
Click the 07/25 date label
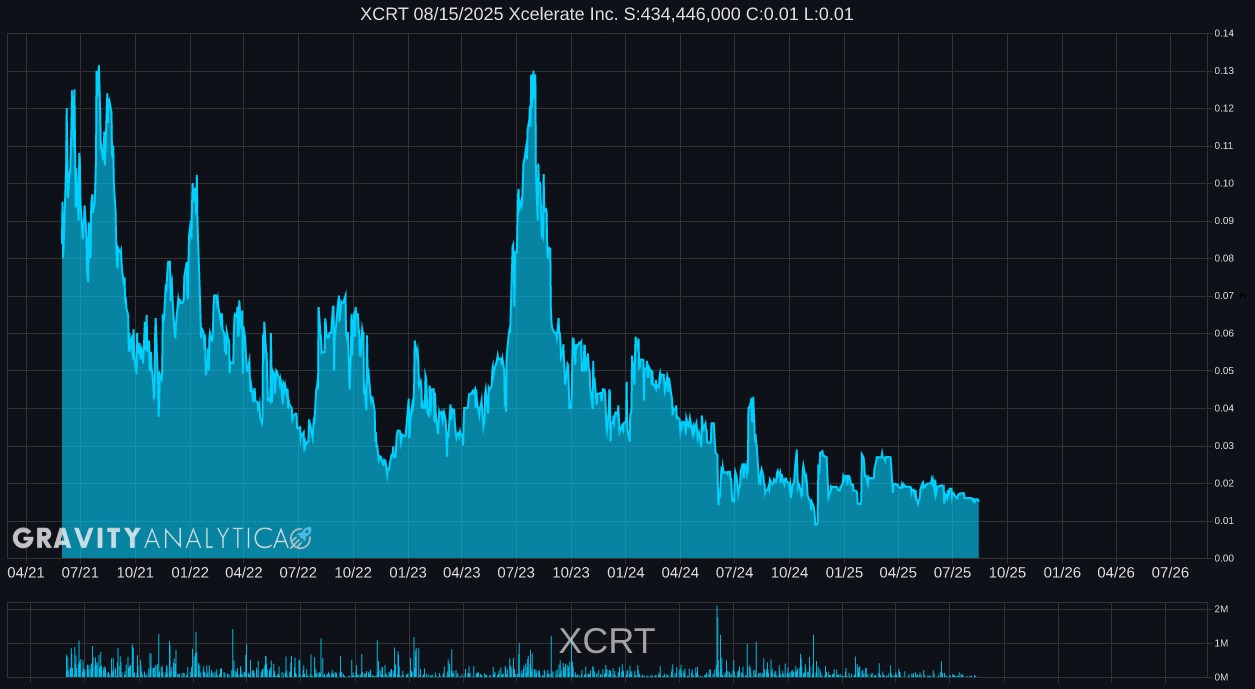(952, 573)
